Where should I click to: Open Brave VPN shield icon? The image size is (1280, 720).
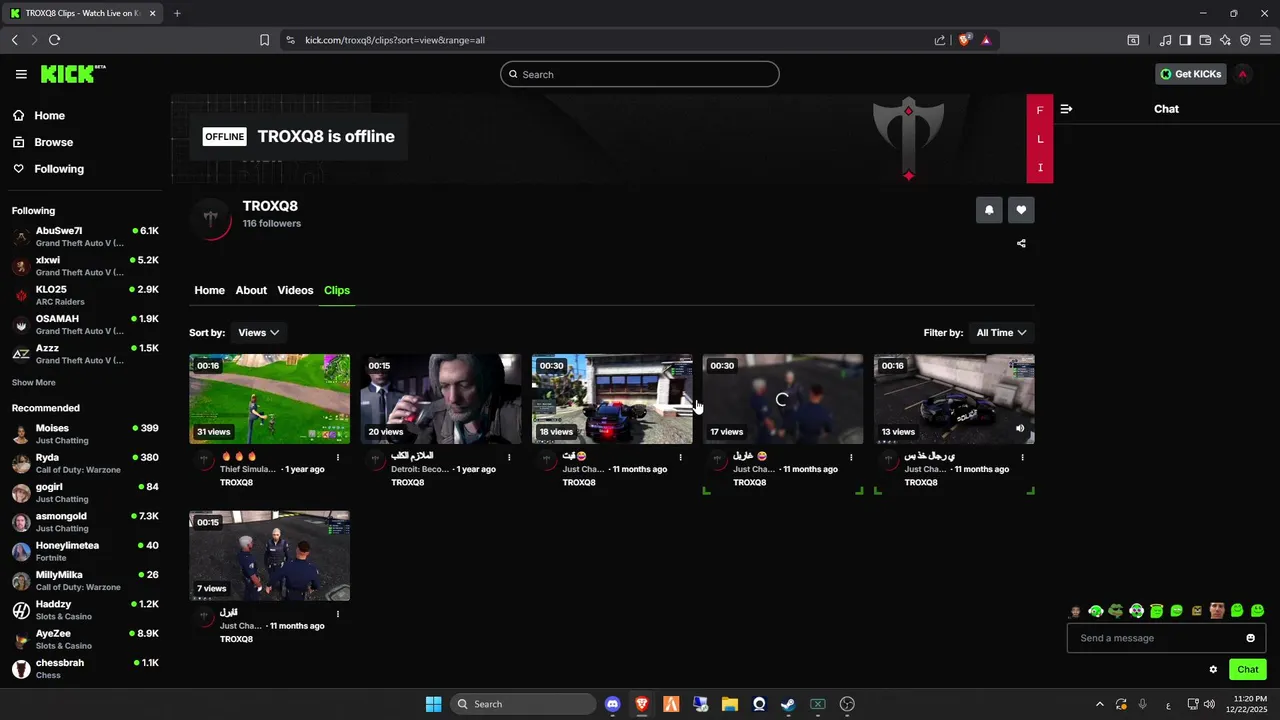click(x=1245, y=40)
